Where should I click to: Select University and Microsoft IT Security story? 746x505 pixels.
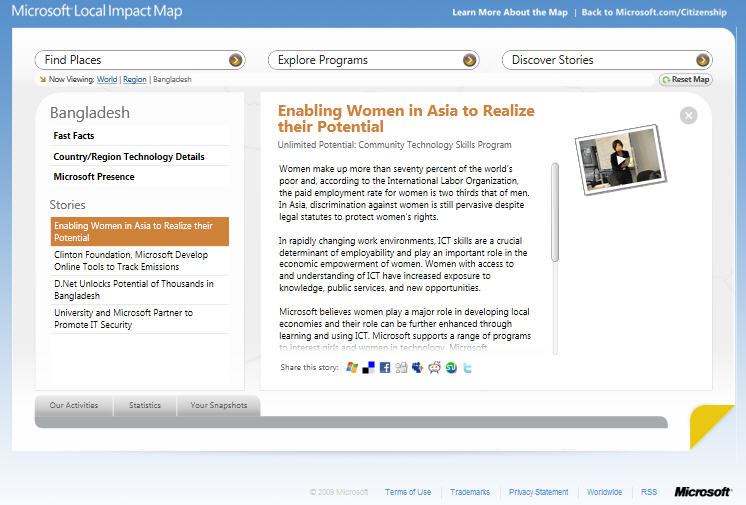coord(139,319)
